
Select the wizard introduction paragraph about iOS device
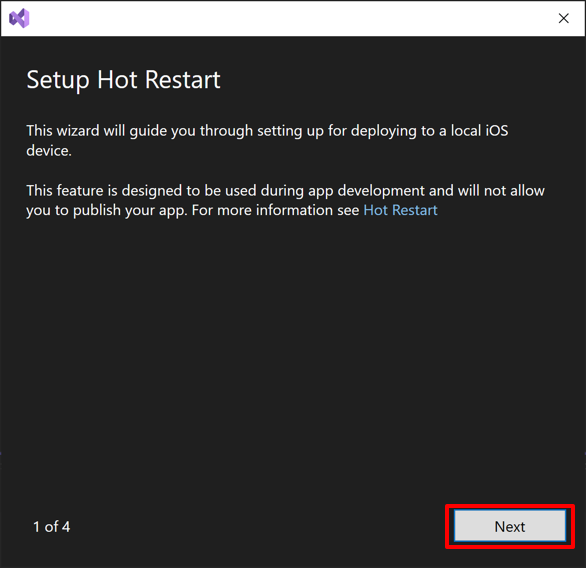pyautogui.click(x=267, y=141)
